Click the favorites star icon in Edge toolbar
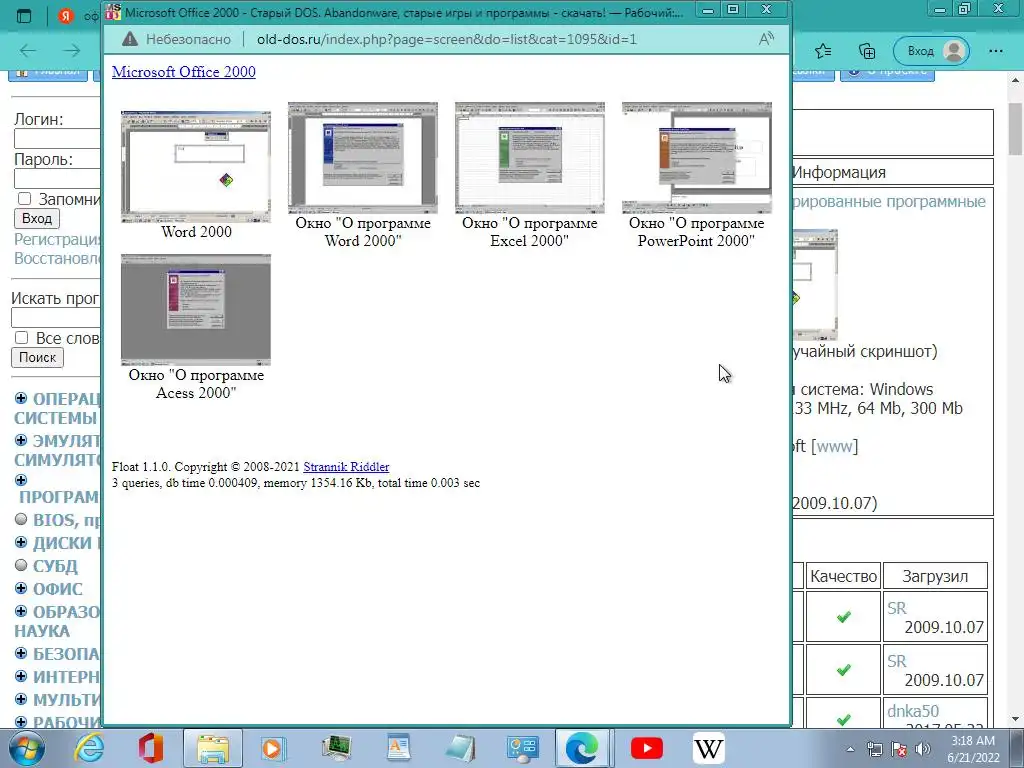 (x=823, y=51)
